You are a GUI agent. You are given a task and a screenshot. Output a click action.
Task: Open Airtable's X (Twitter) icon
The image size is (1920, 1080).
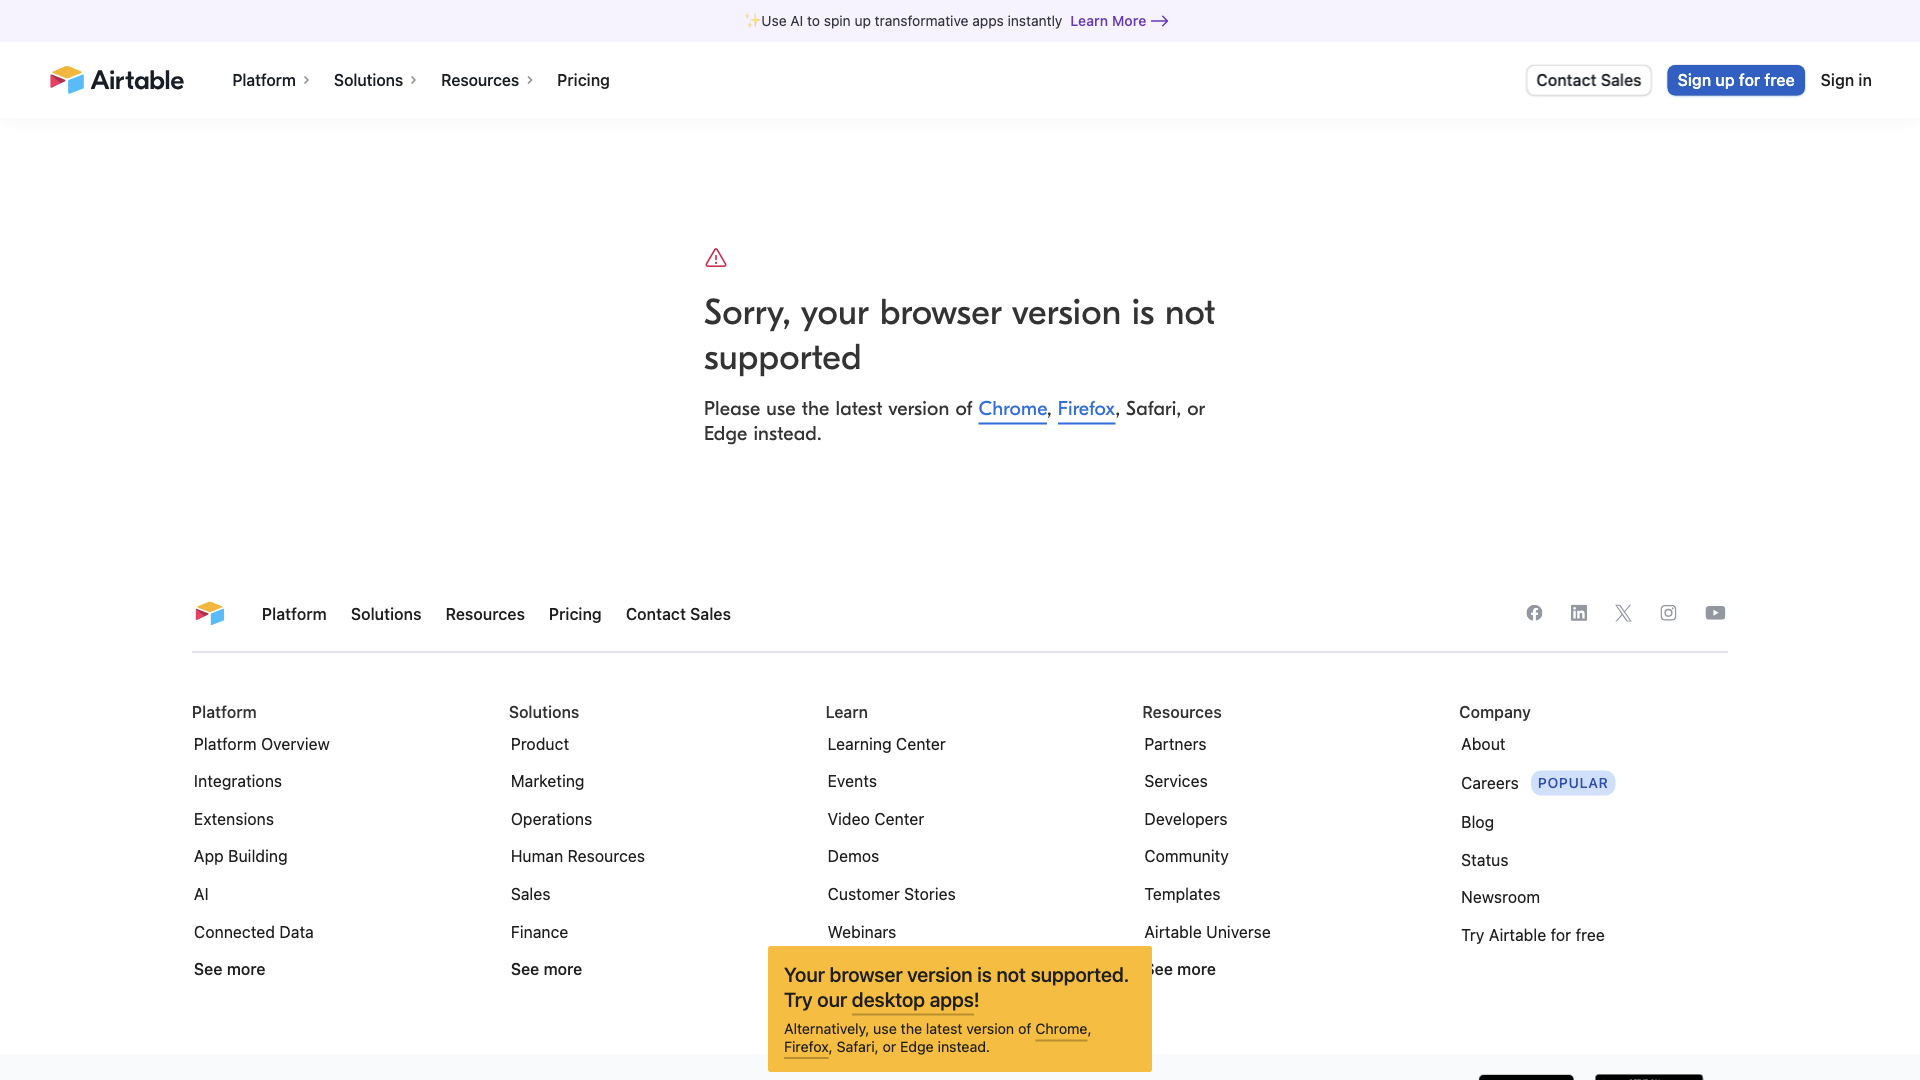1623,613
